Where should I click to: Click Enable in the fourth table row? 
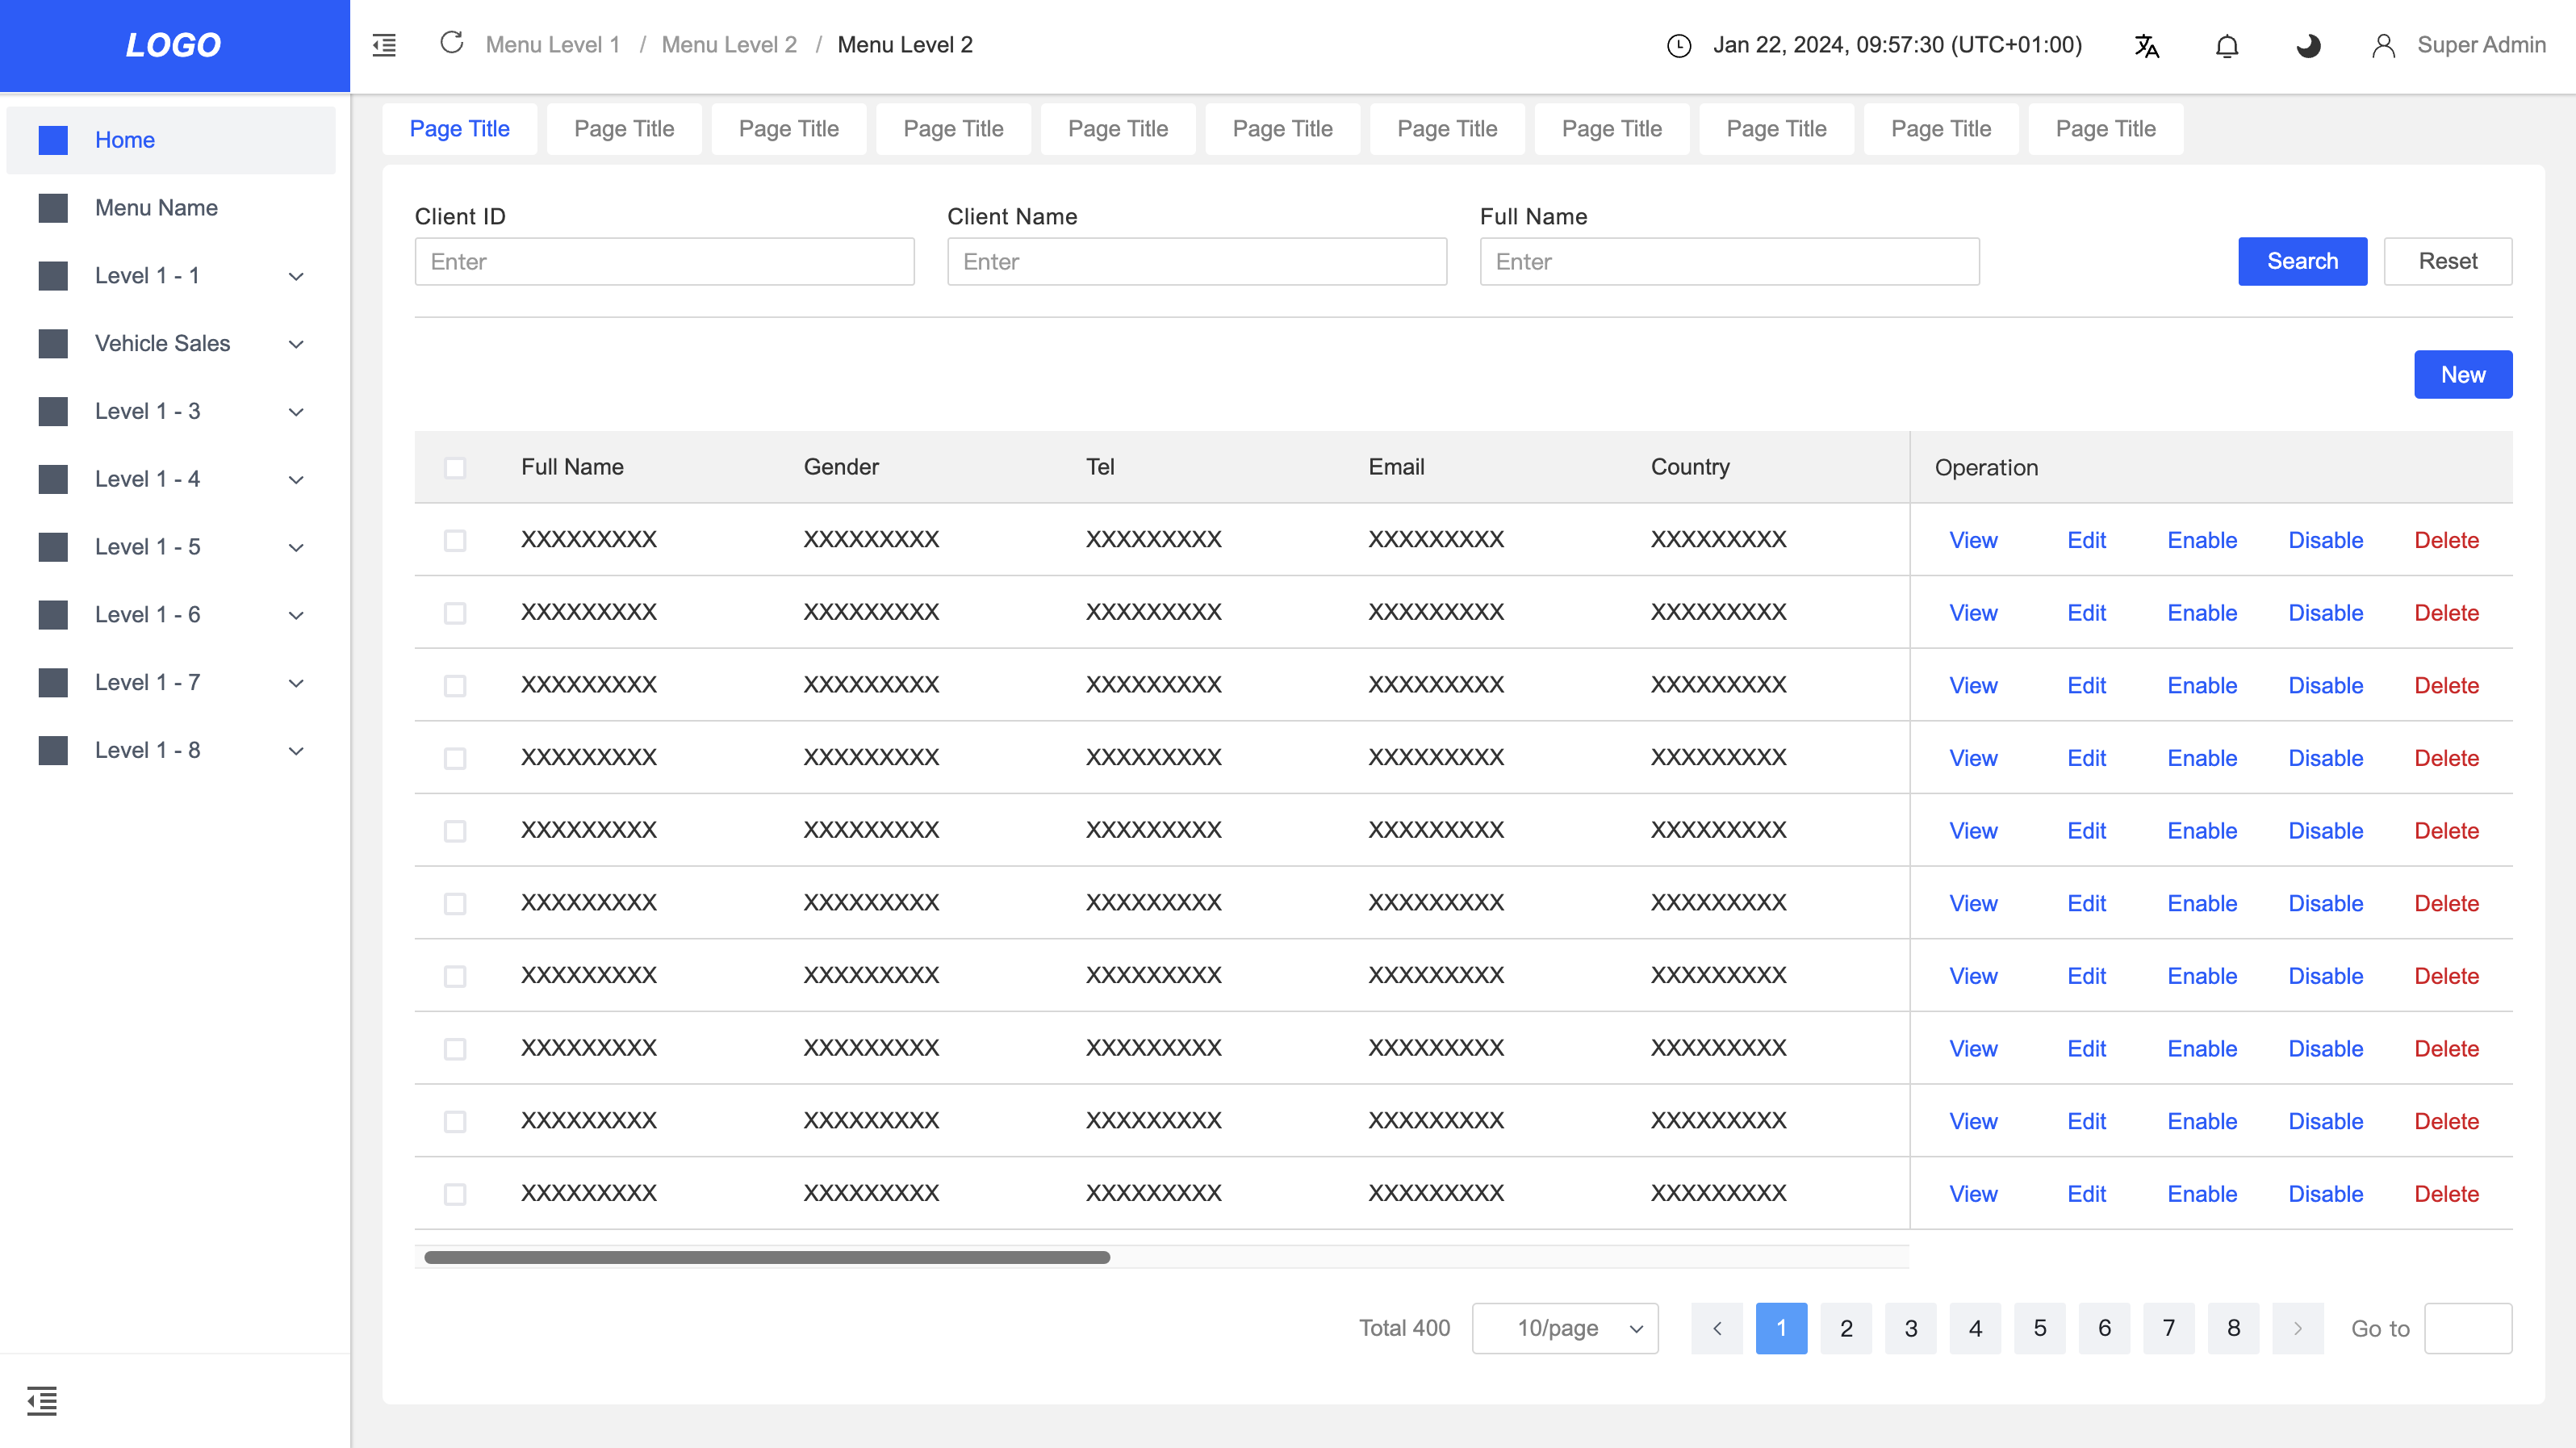coord(2203,759)
